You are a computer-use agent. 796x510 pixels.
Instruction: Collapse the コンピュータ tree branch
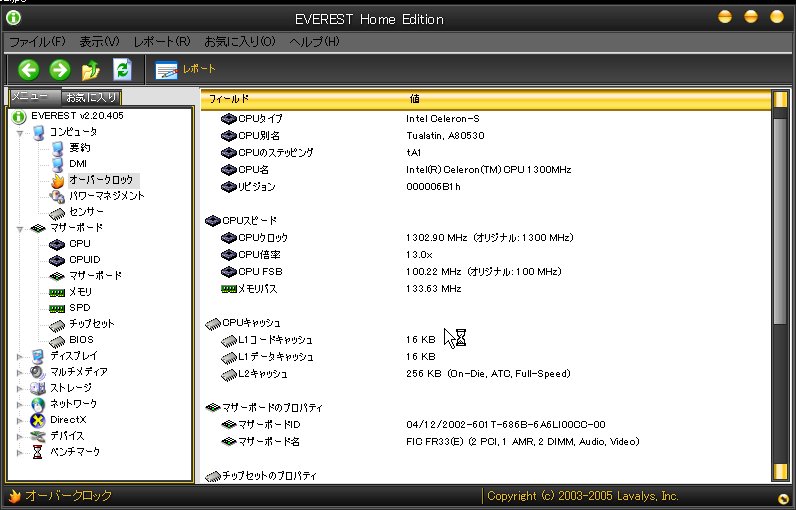[20, 133]
